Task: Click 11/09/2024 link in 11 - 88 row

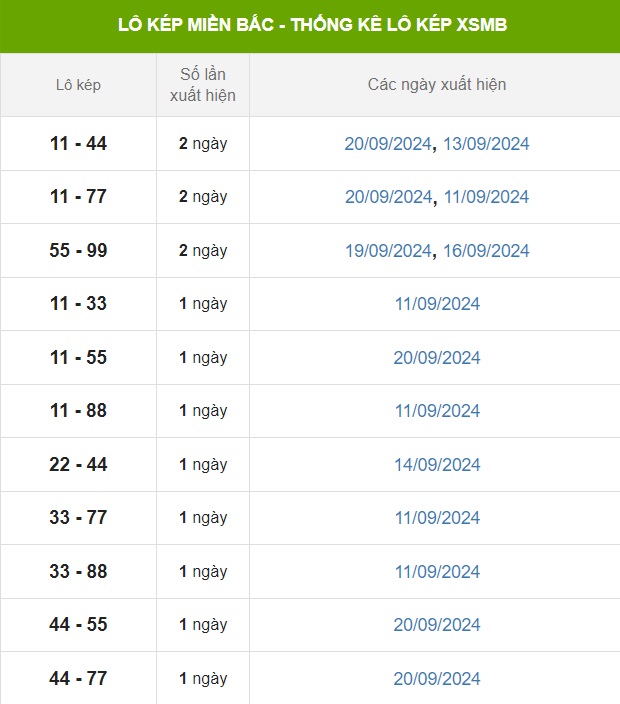Action: 437,411
